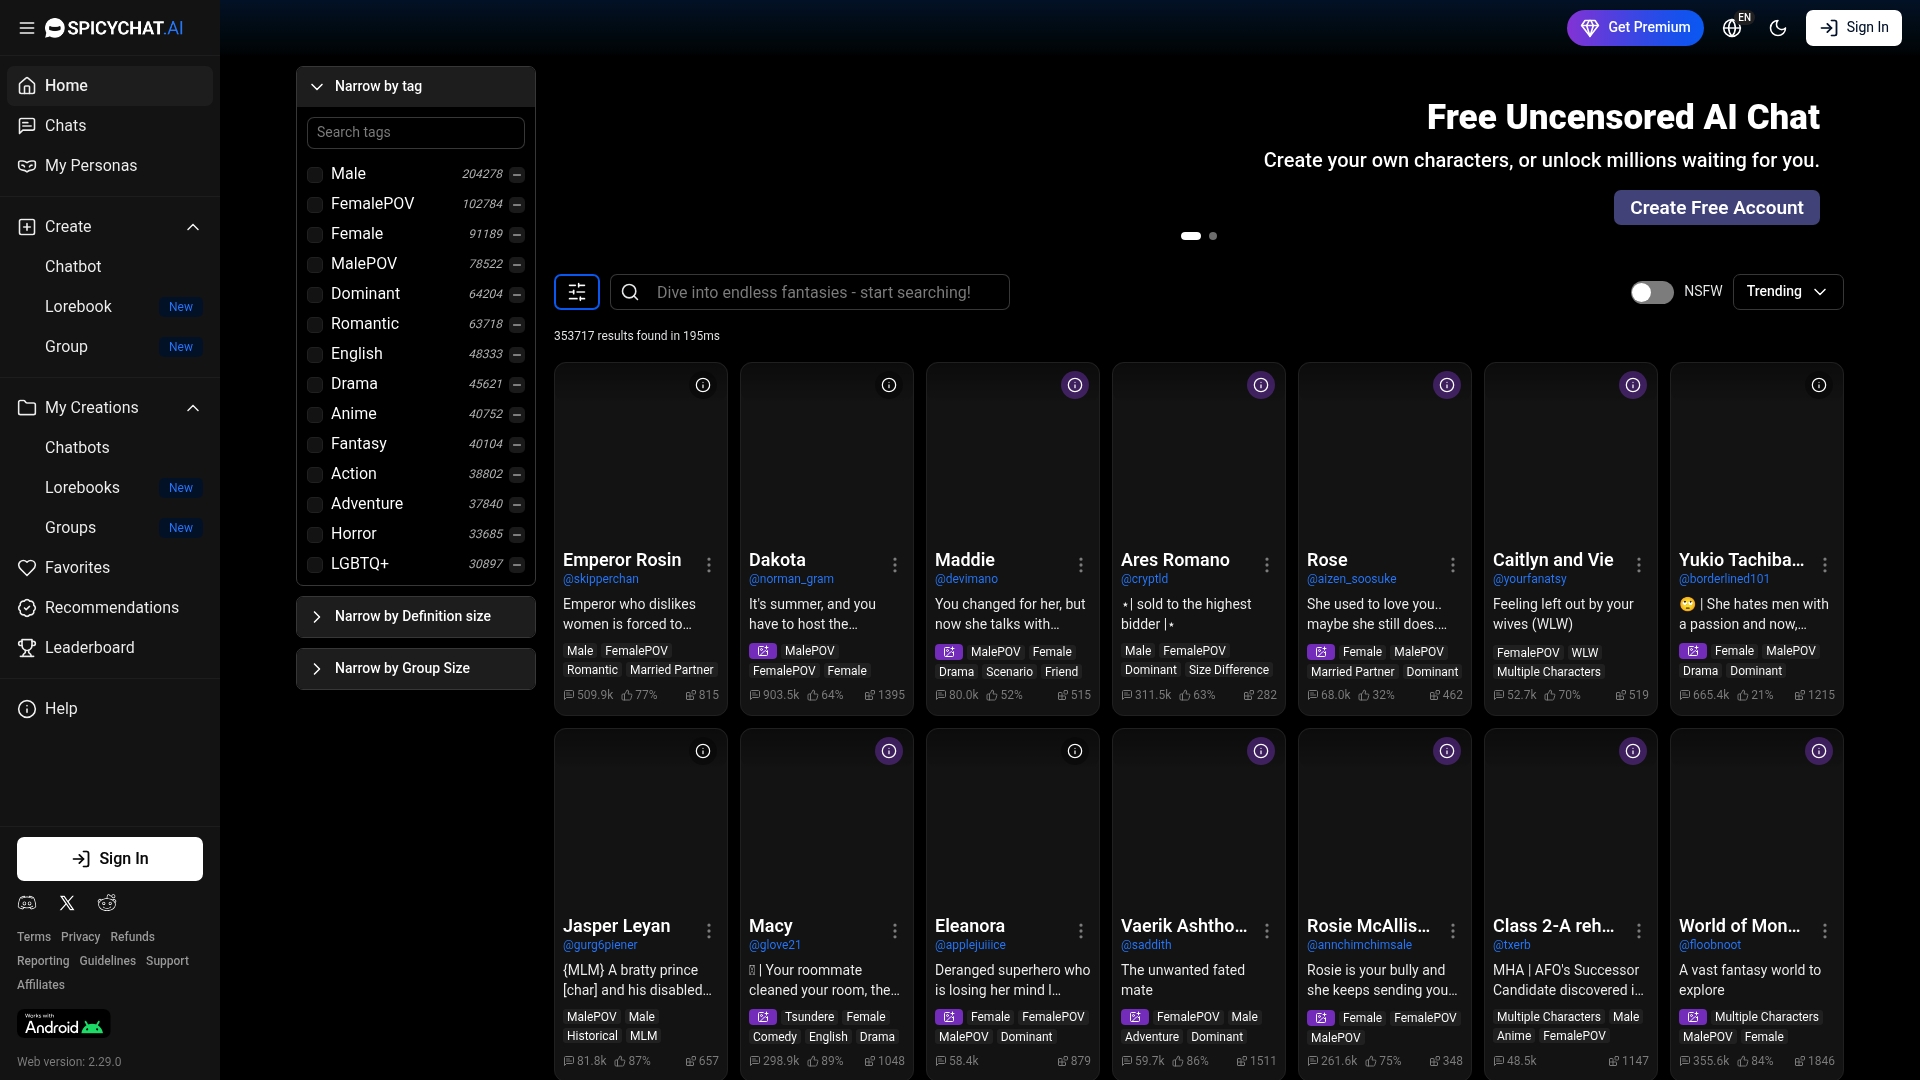This screenshot has width=1920, height=1080.
Task: Open three-dot menu for Macy
Action: (x=895, y=931)
